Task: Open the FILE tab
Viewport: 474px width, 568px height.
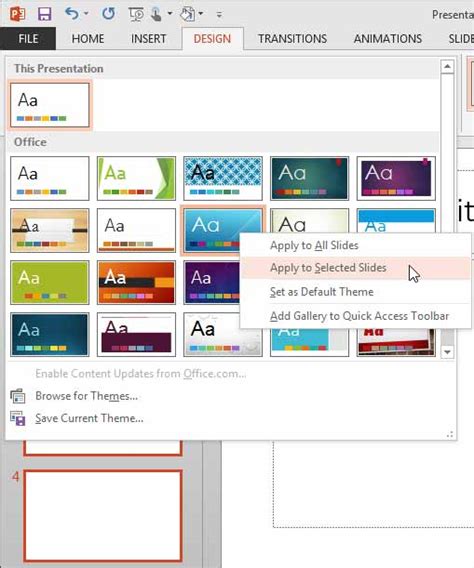Action: (x=28, y=38)
